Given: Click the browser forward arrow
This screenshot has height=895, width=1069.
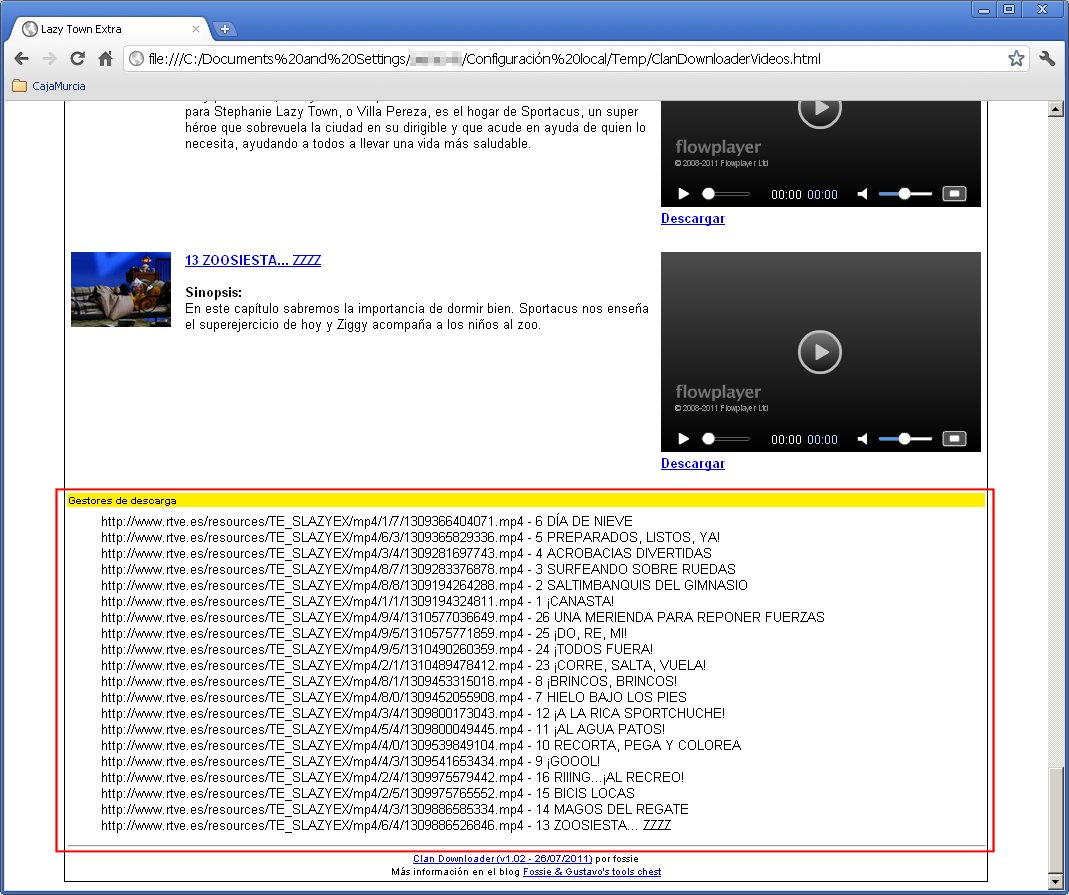Looking at the screenshot, I should pyautogui.click(x=49, y=59).
